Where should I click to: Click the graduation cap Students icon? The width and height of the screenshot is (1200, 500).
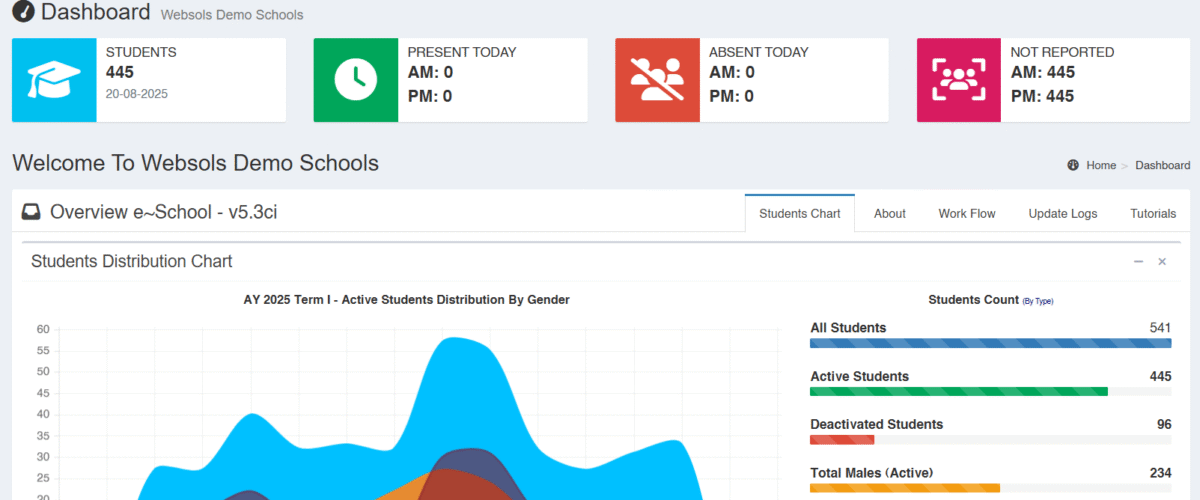click(54, 80)
